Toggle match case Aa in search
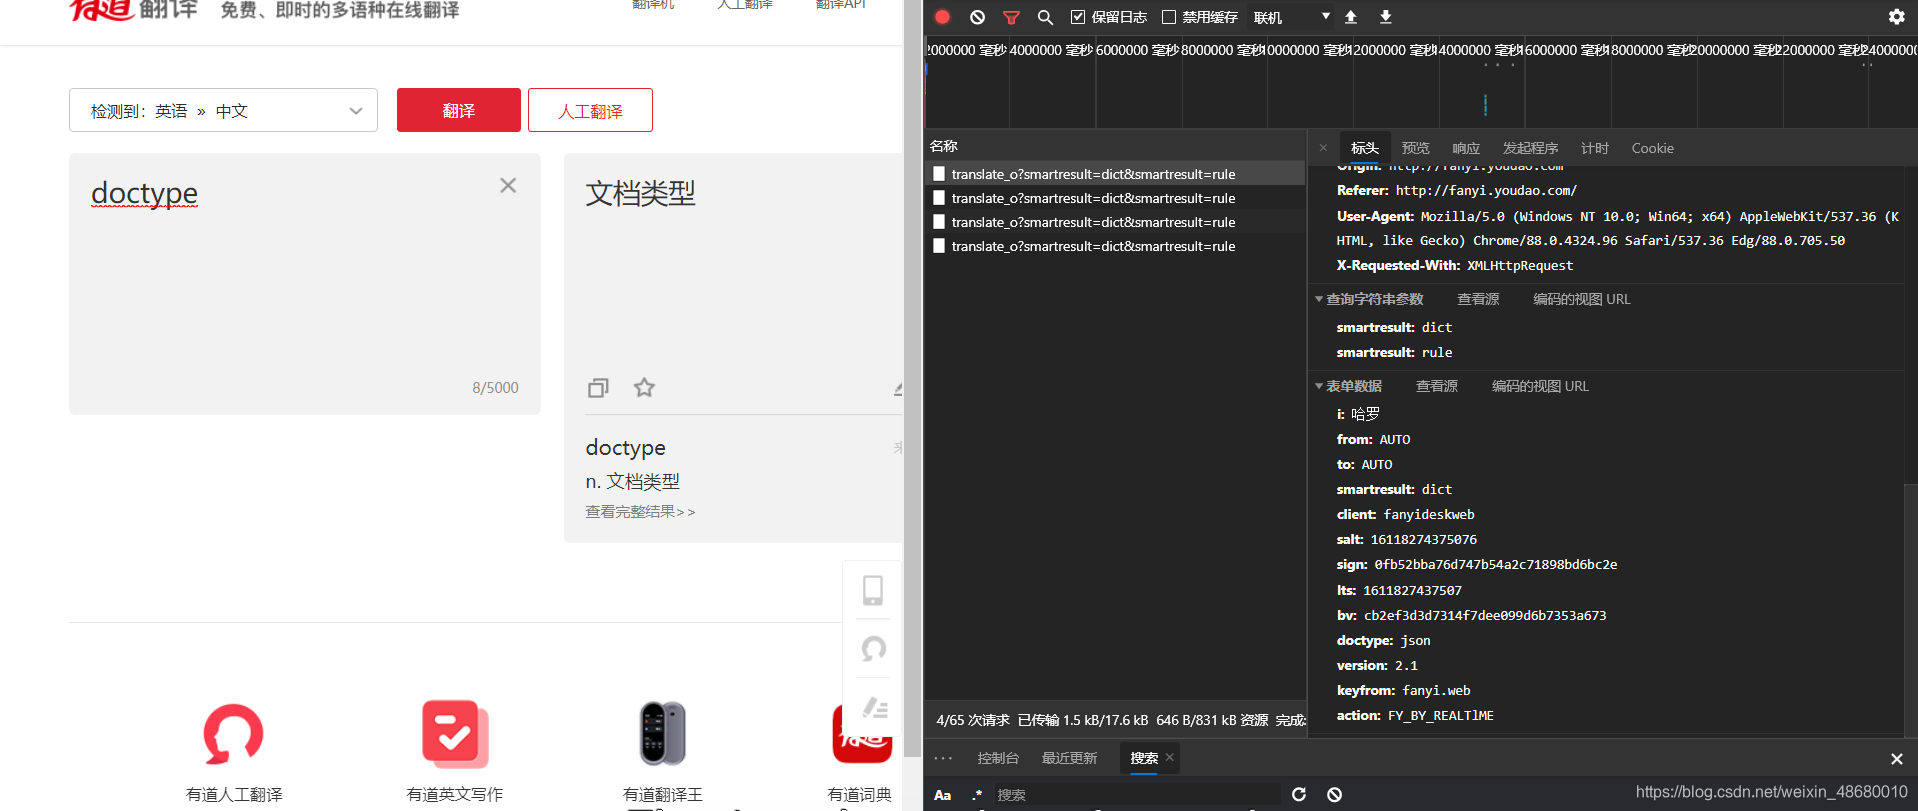This screenshot has width=1918, height=811. (942, 795)
